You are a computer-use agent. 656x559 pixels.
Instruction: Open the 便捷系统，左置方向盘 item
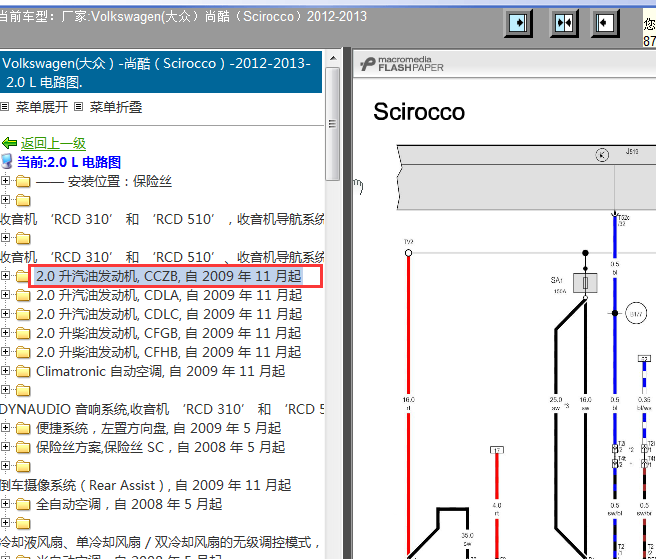click(159, 428)
